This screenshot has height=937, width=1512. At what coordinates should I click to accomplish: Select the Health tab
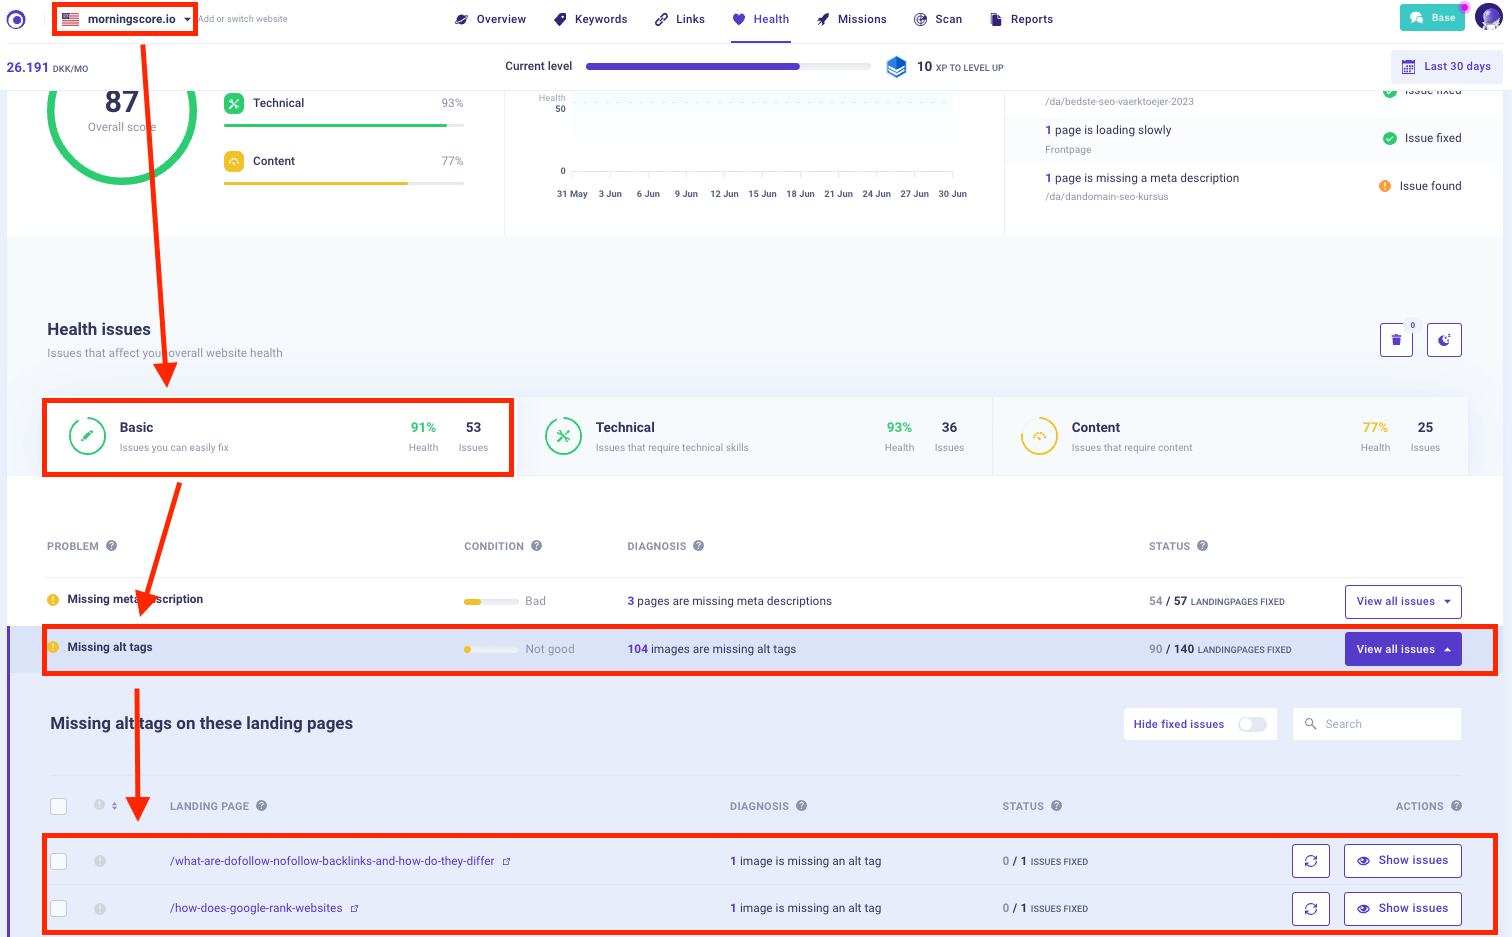pyautogui.click(x=761, y=19)
